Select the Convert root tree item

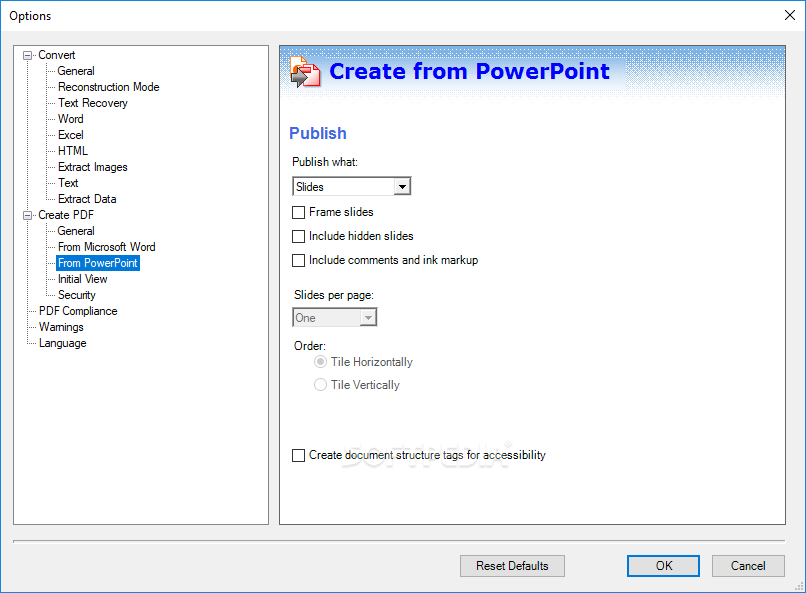pos(57,55)
